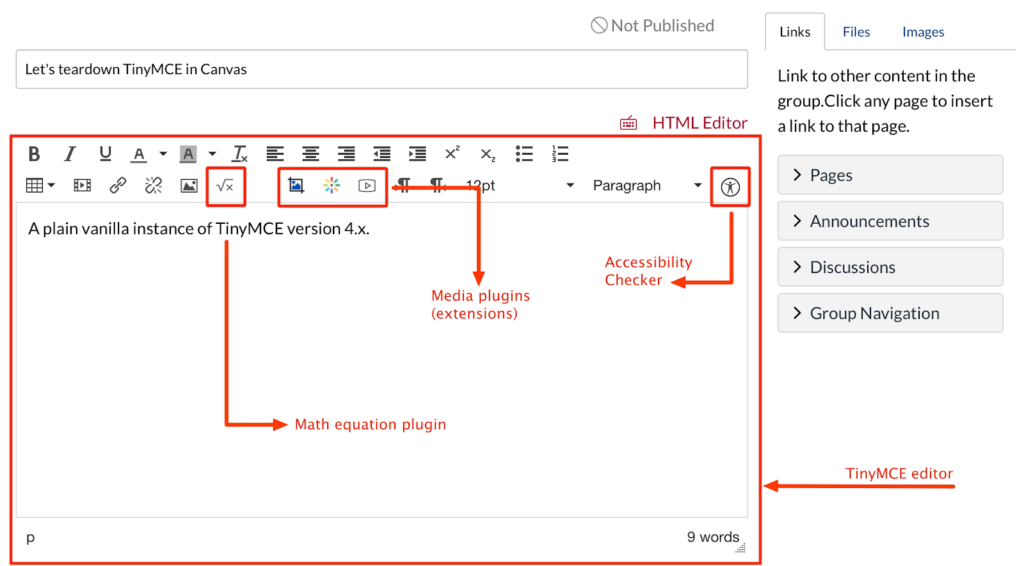Align text right
This screenshot has height=566, width=1024.
346,154
